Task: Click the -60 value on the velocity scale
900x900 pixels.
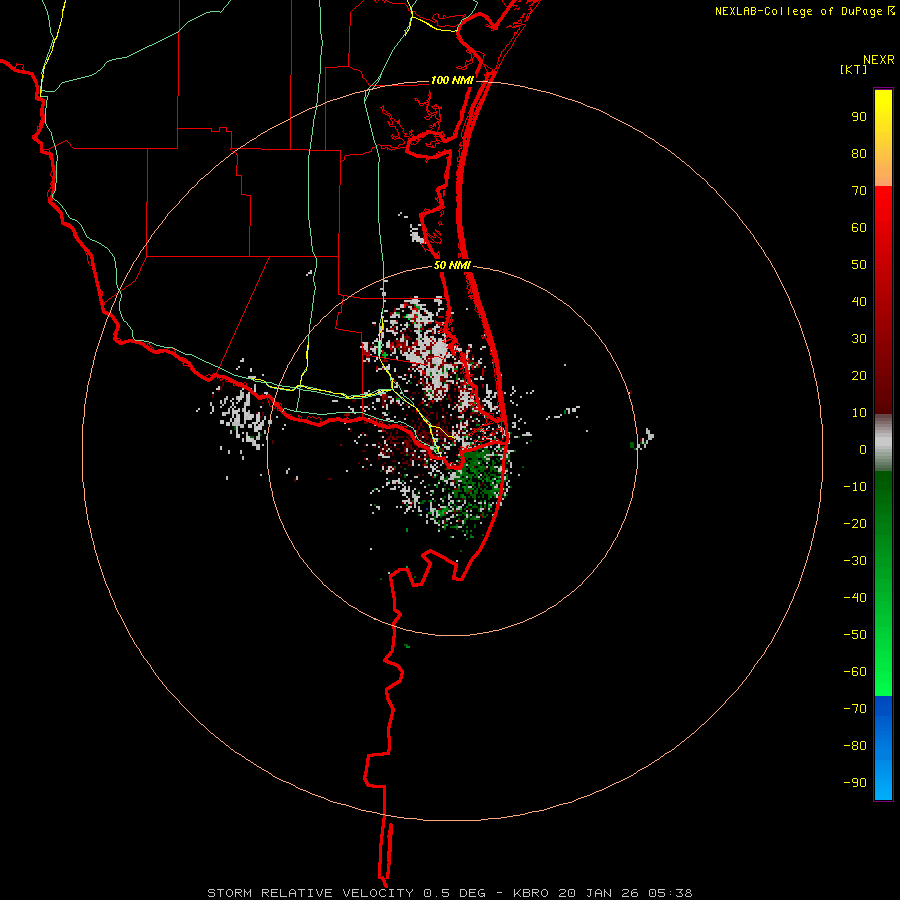Action: (x=855, y=672)
